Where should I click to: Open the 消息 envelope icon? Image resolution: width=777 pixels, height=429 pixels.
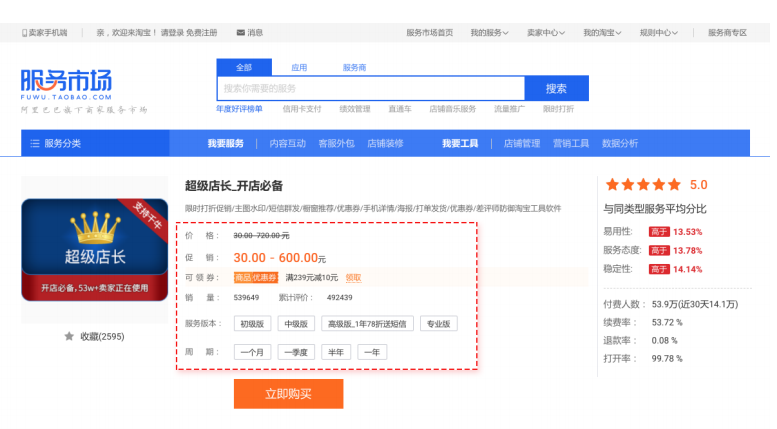pos(240,33)
